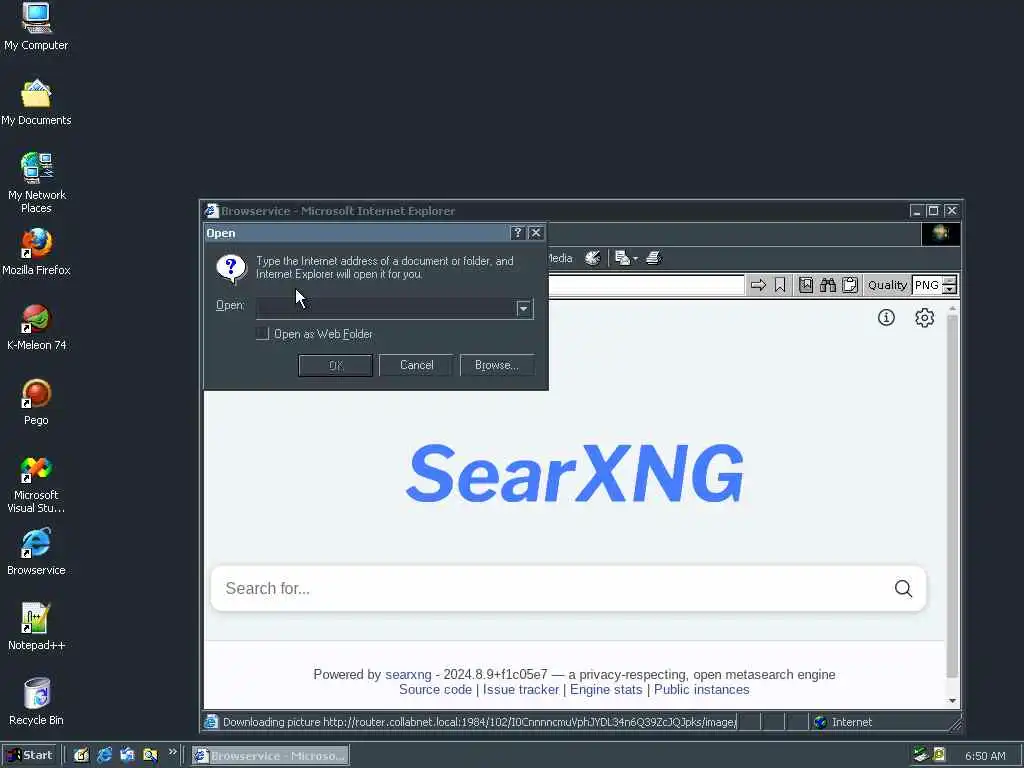Click the Go arrow in Browservice bar
Image resolution: width=1024 pixels, height=768 pixels.
(758, 285)
